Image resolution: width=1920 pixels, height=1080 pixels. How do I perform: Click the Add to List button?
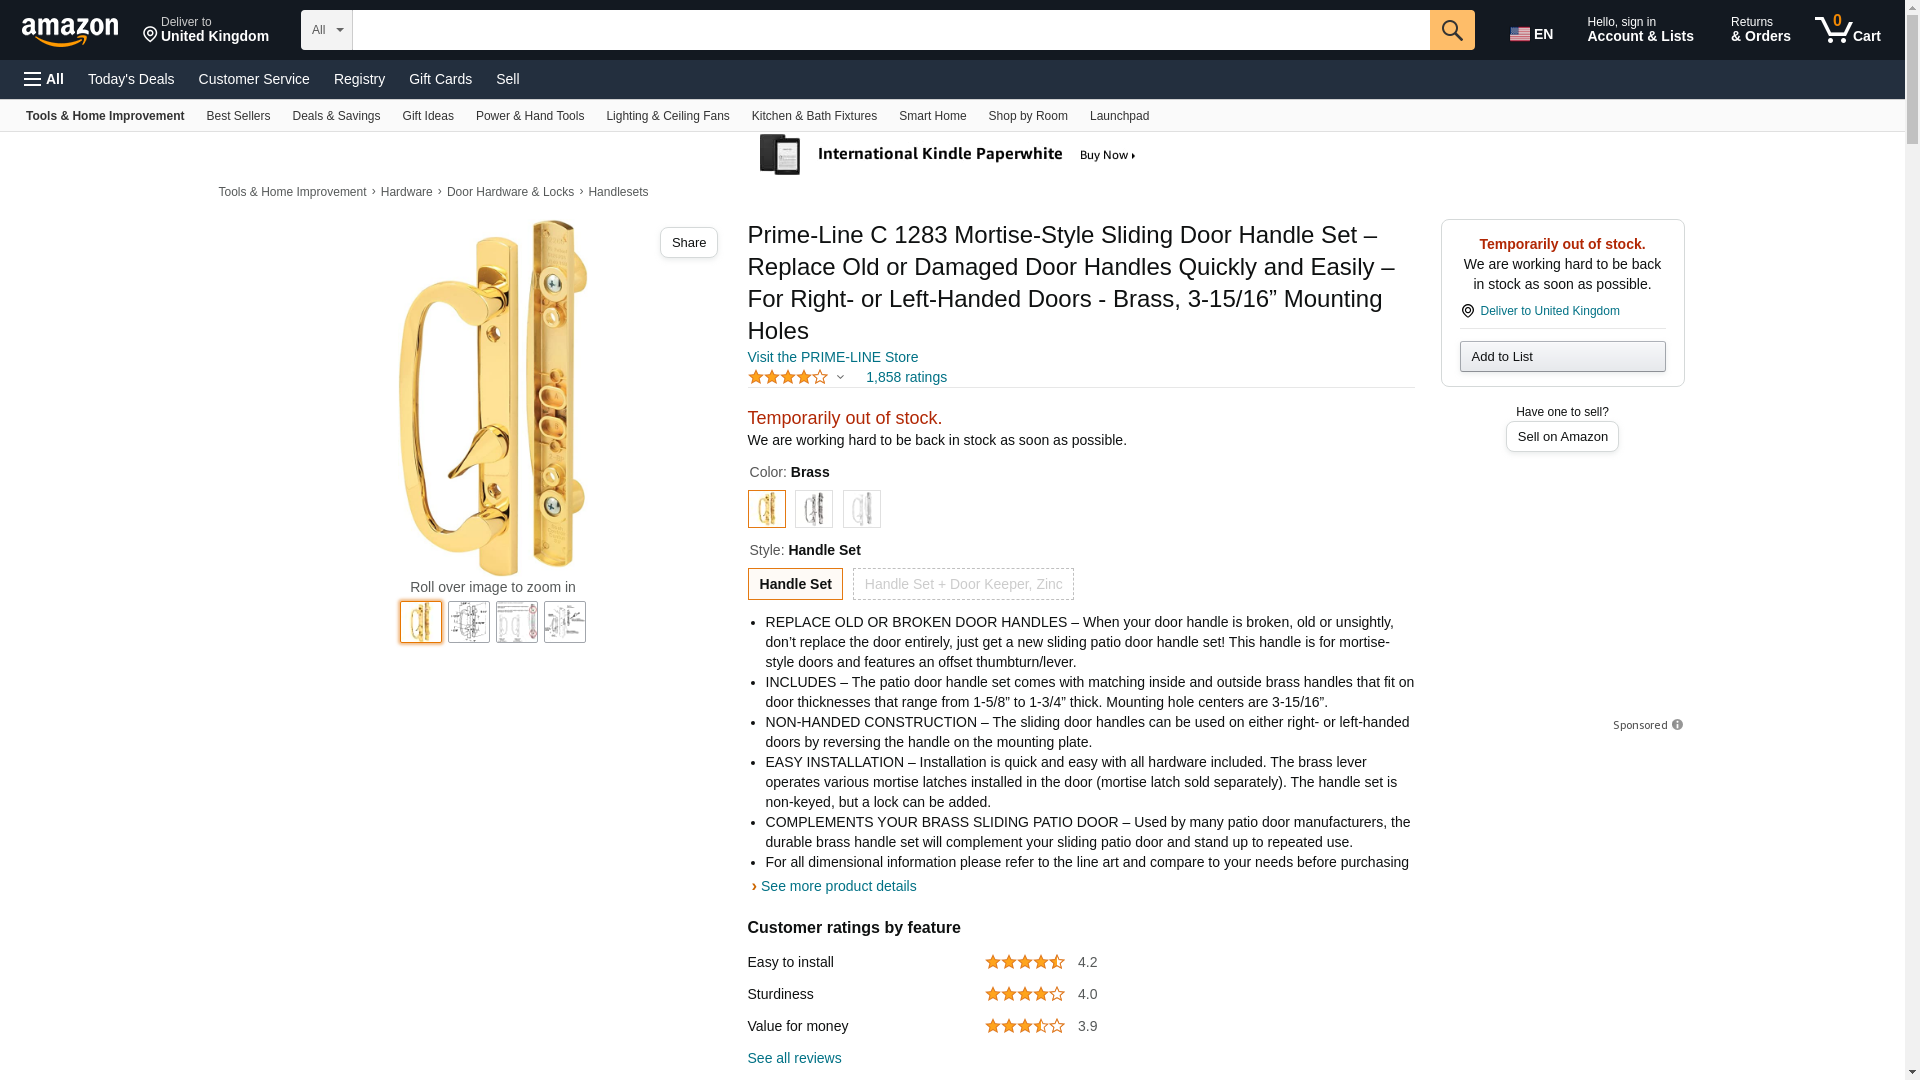[1562, 357]
